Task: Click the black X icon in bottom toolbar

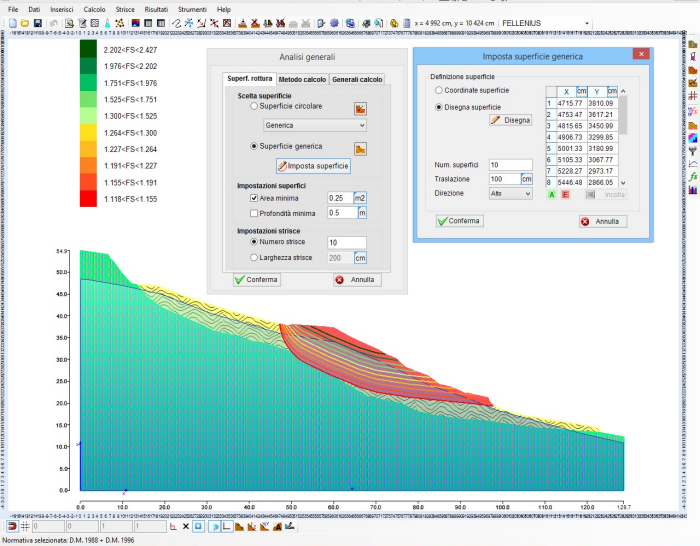Action: [186, 526]
